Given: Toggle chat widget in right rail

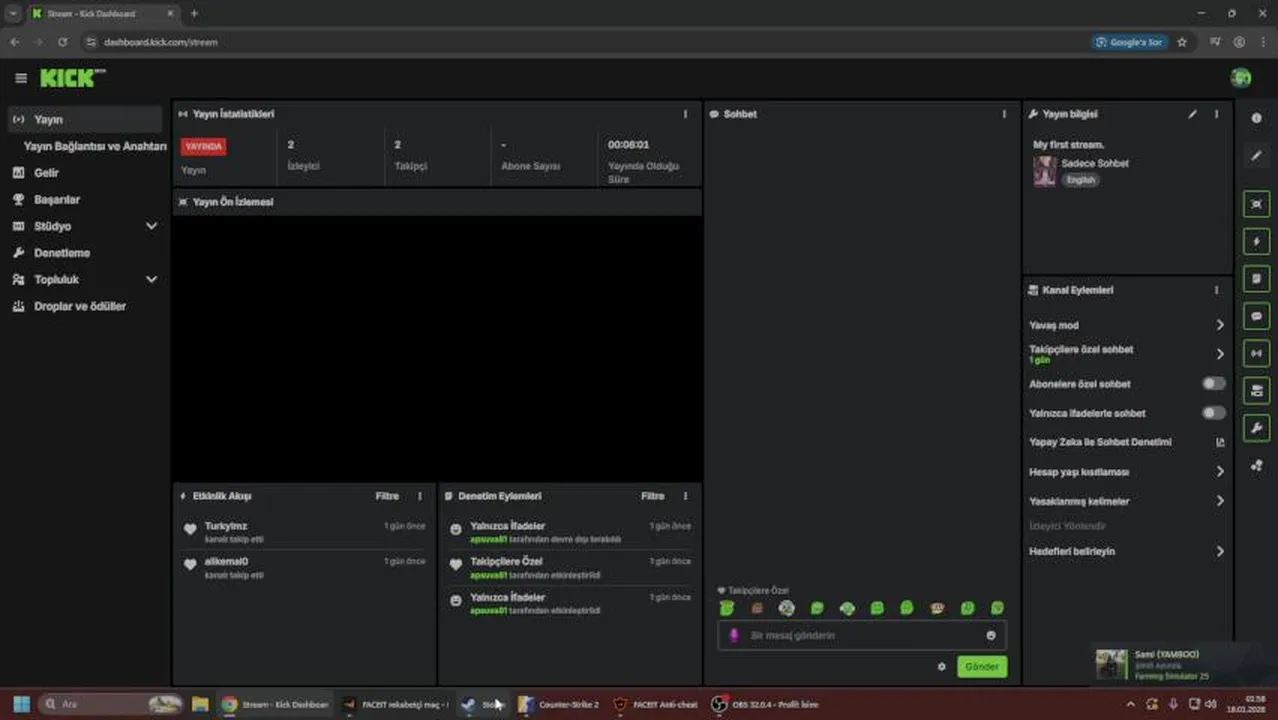Looking at the screenshot, I should click(x=1256, y=316).
